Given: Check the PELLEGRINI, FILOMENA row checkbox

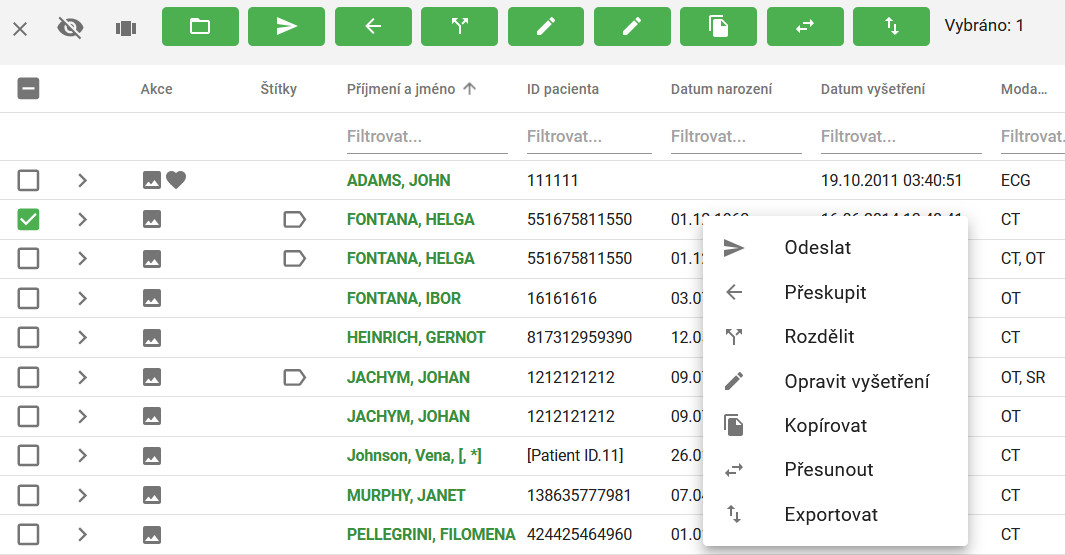Looking at the screenshot, I should point(29,535).
